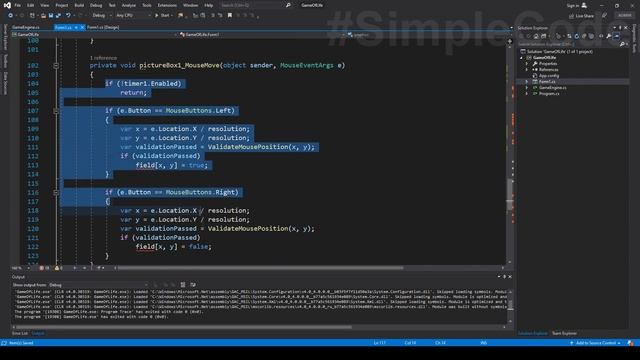
Task: Switch to the Output tab
Action: coord(38,333)
